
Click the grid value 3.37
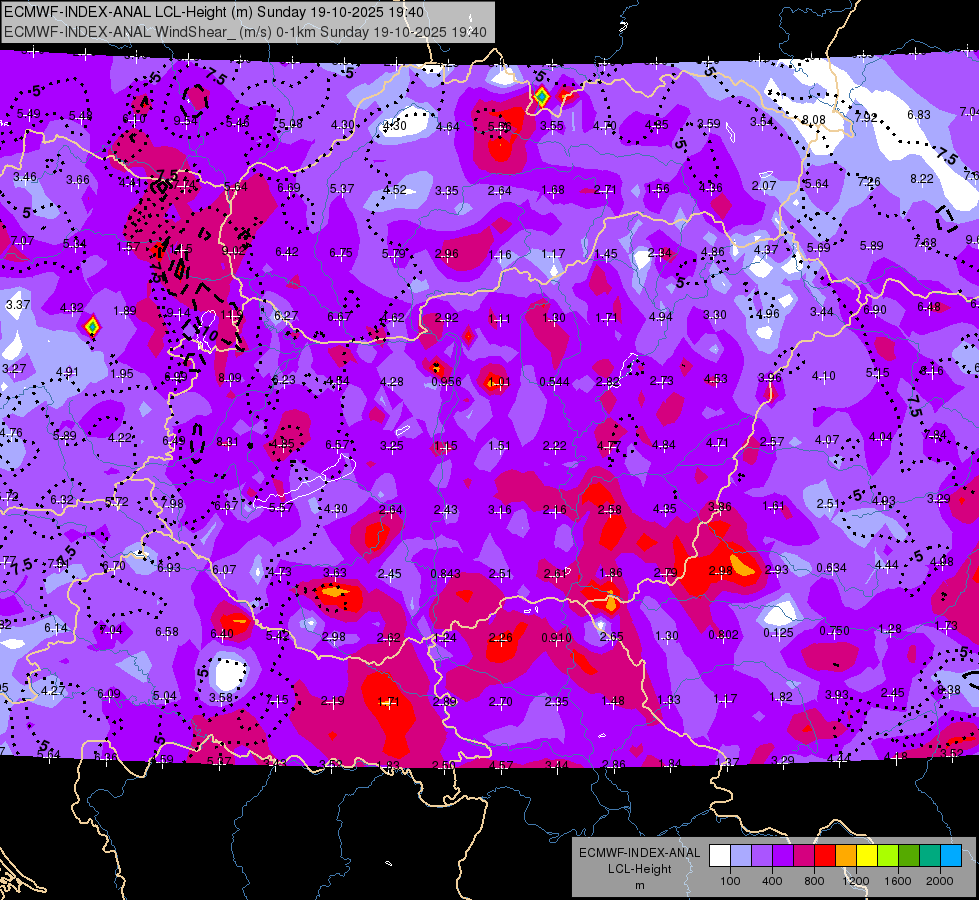[17, 305]
